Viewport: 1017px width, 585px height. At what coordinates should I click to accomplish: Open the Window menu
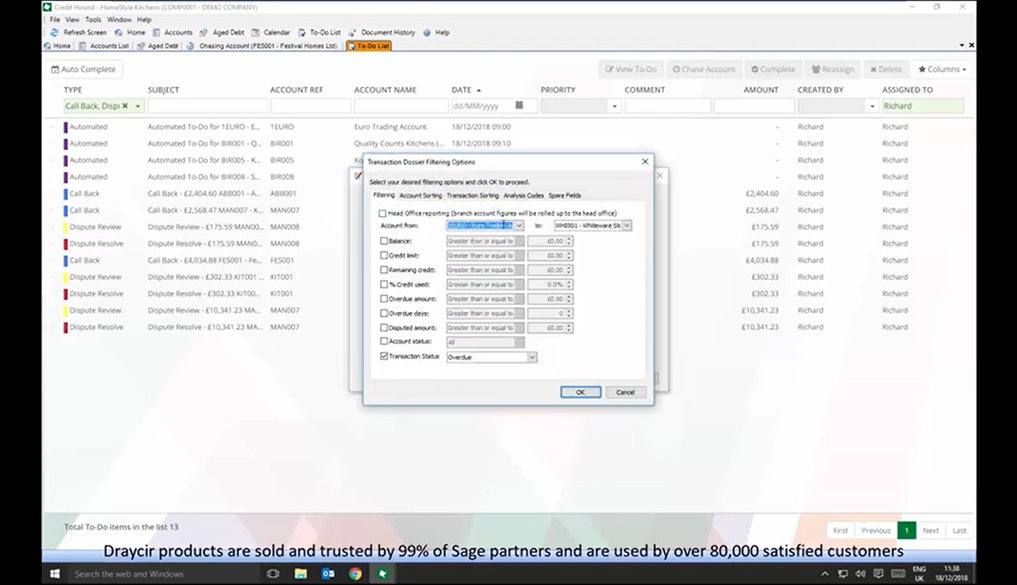119,19
